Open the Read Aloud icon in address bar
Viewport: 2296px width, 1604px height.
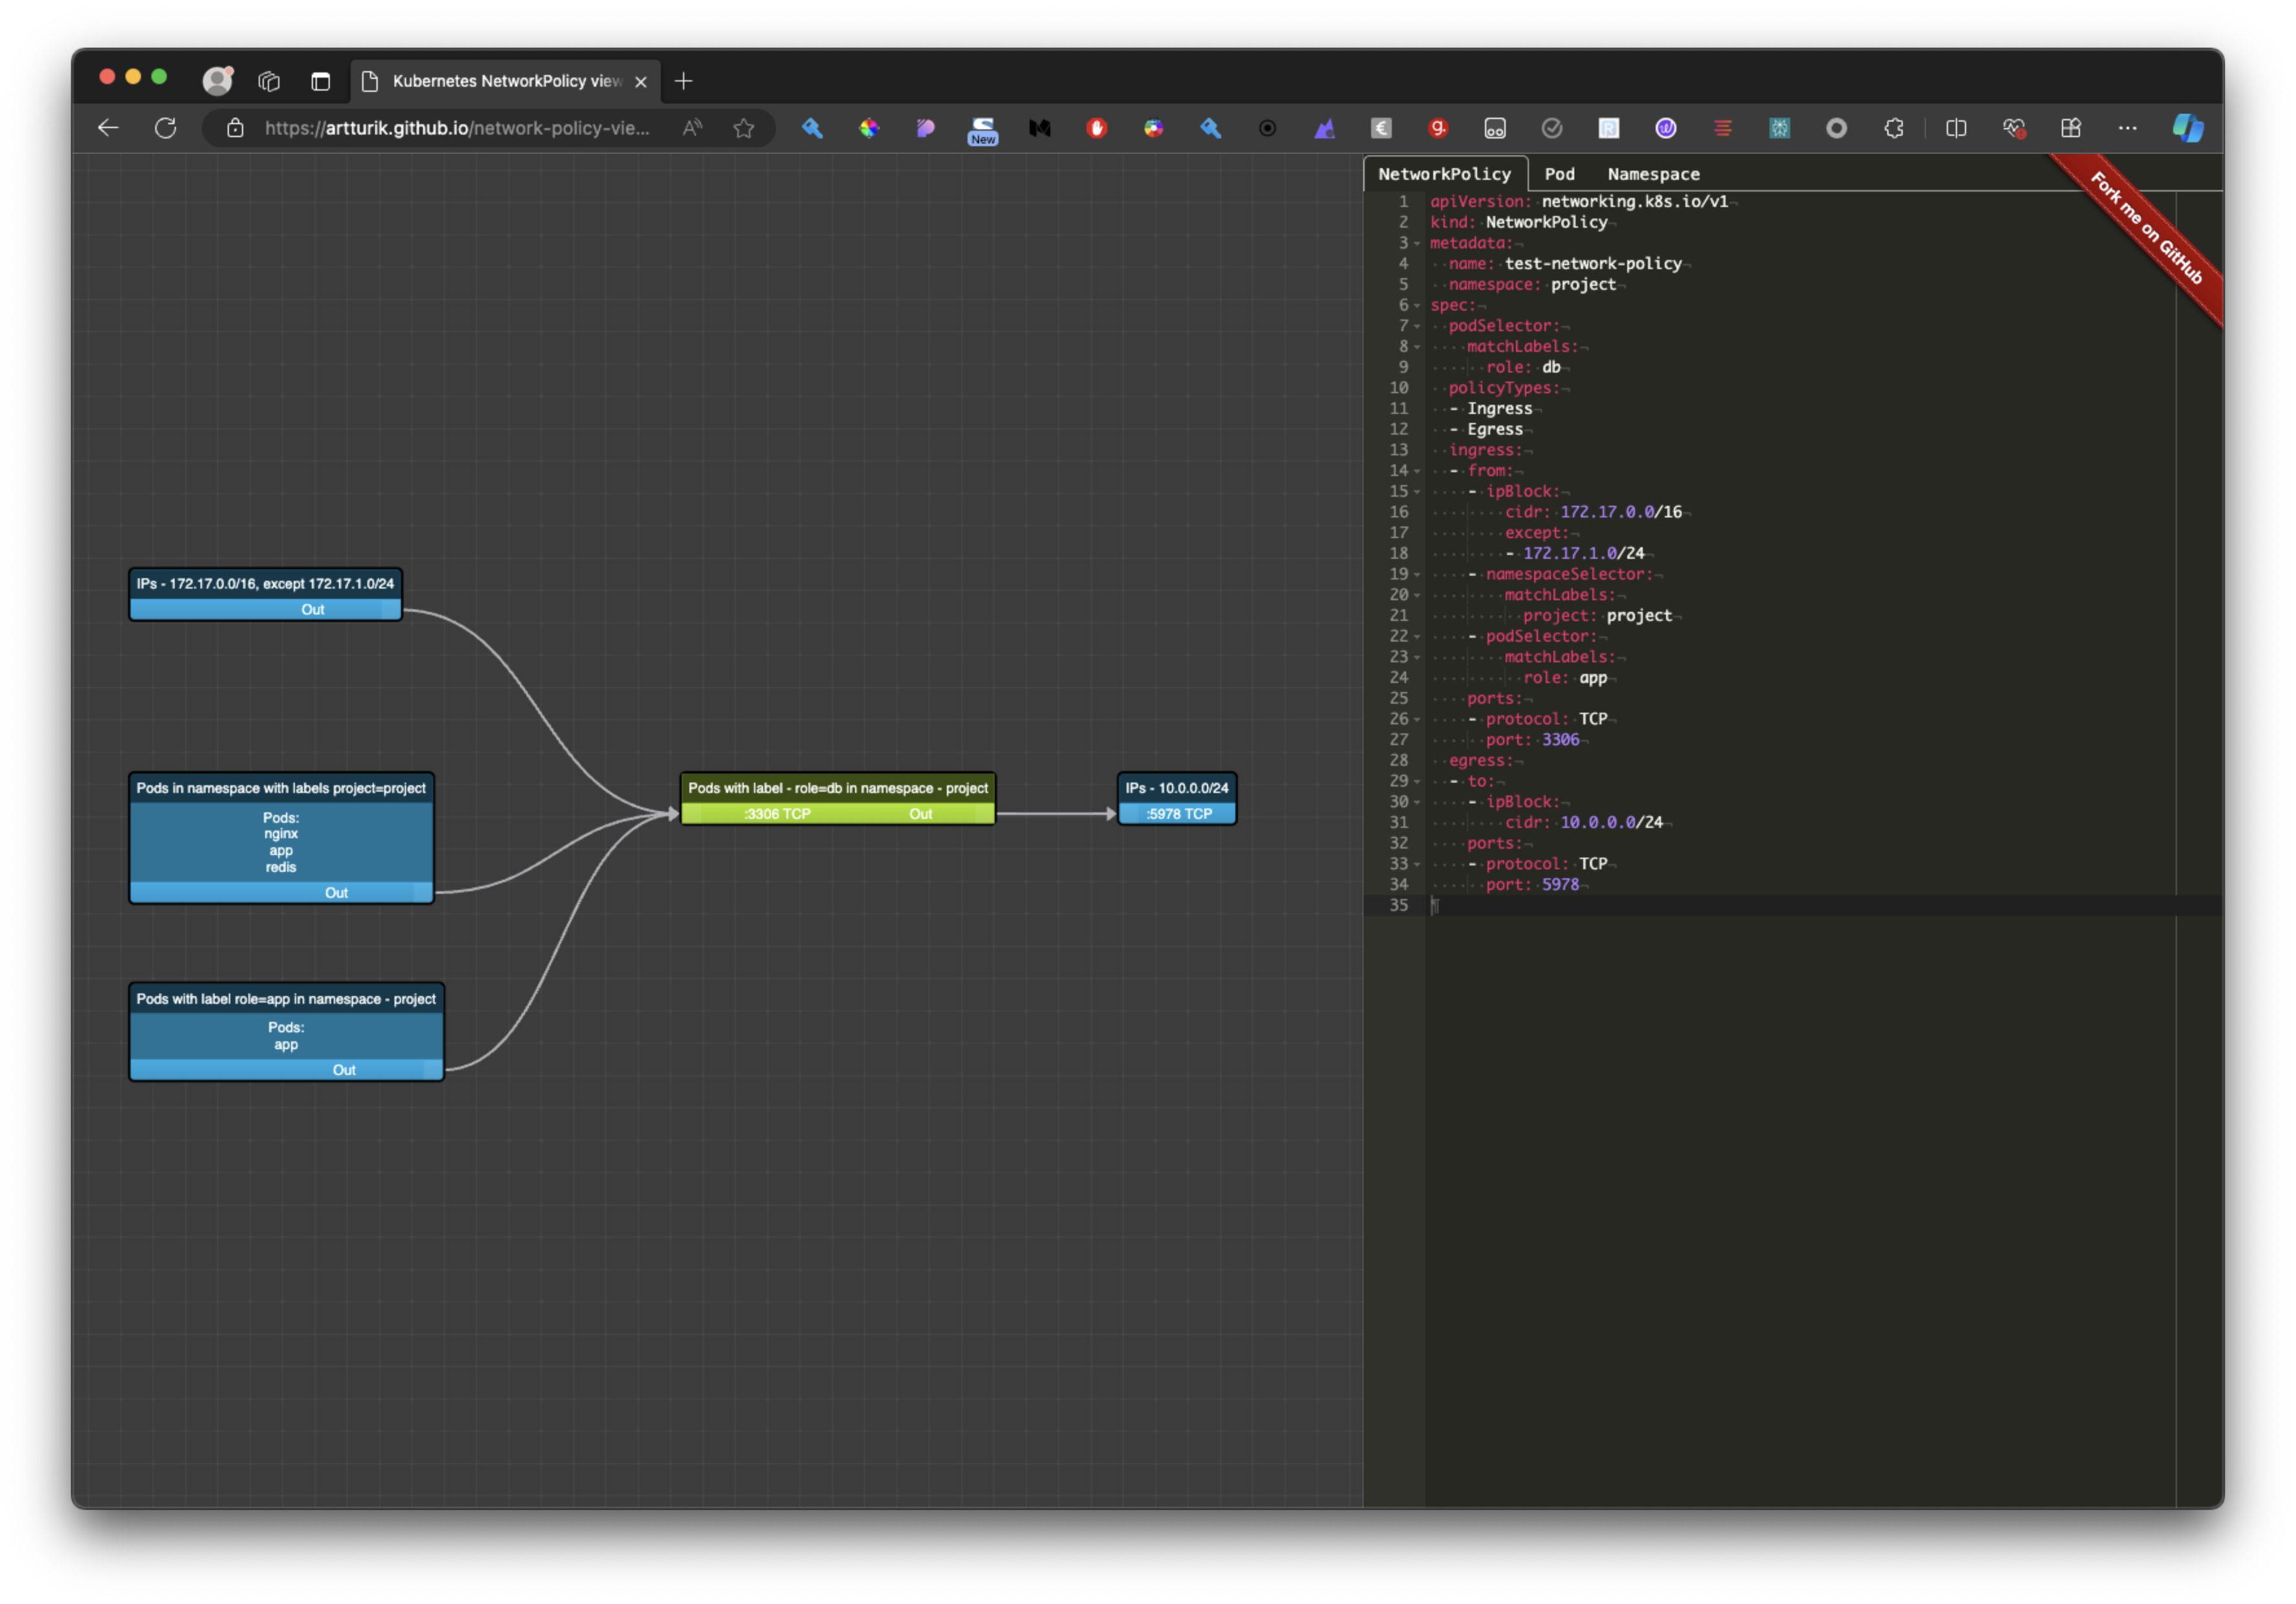point(692,128)
